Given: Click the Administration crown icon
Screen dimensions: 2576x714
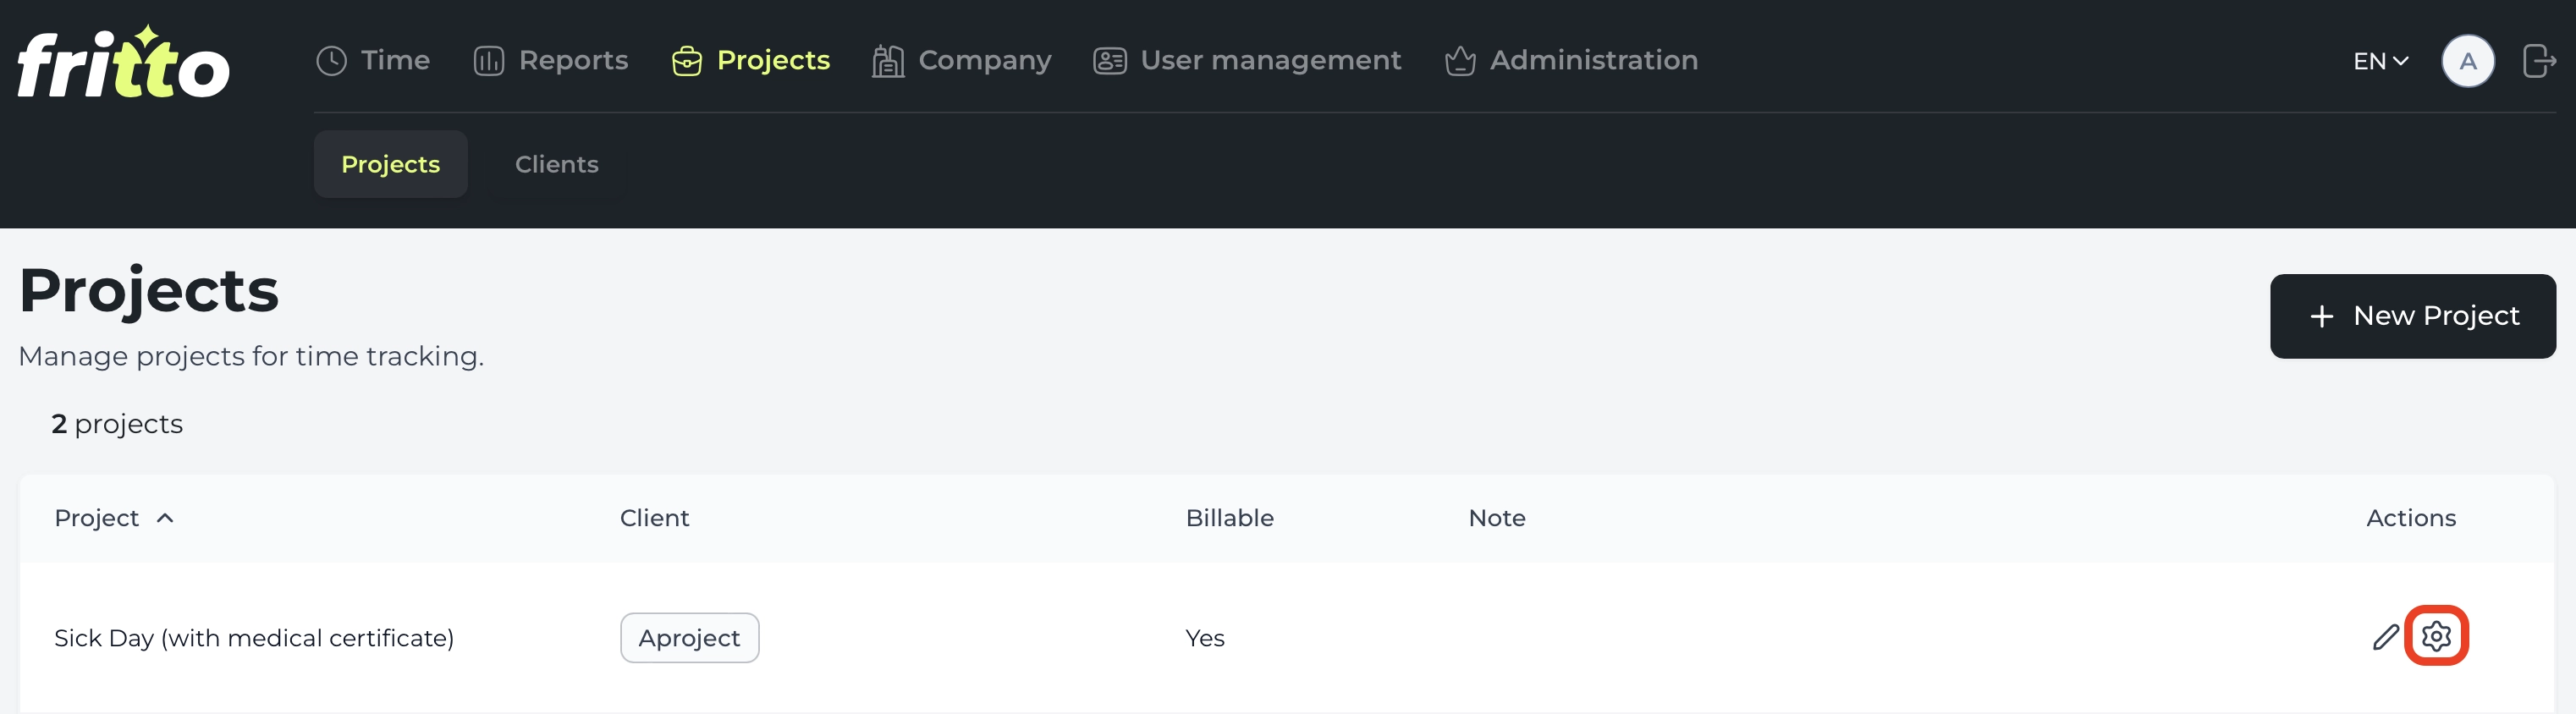Looking at the screenshot, I should pyautogui.click(x=1460, y=61).
